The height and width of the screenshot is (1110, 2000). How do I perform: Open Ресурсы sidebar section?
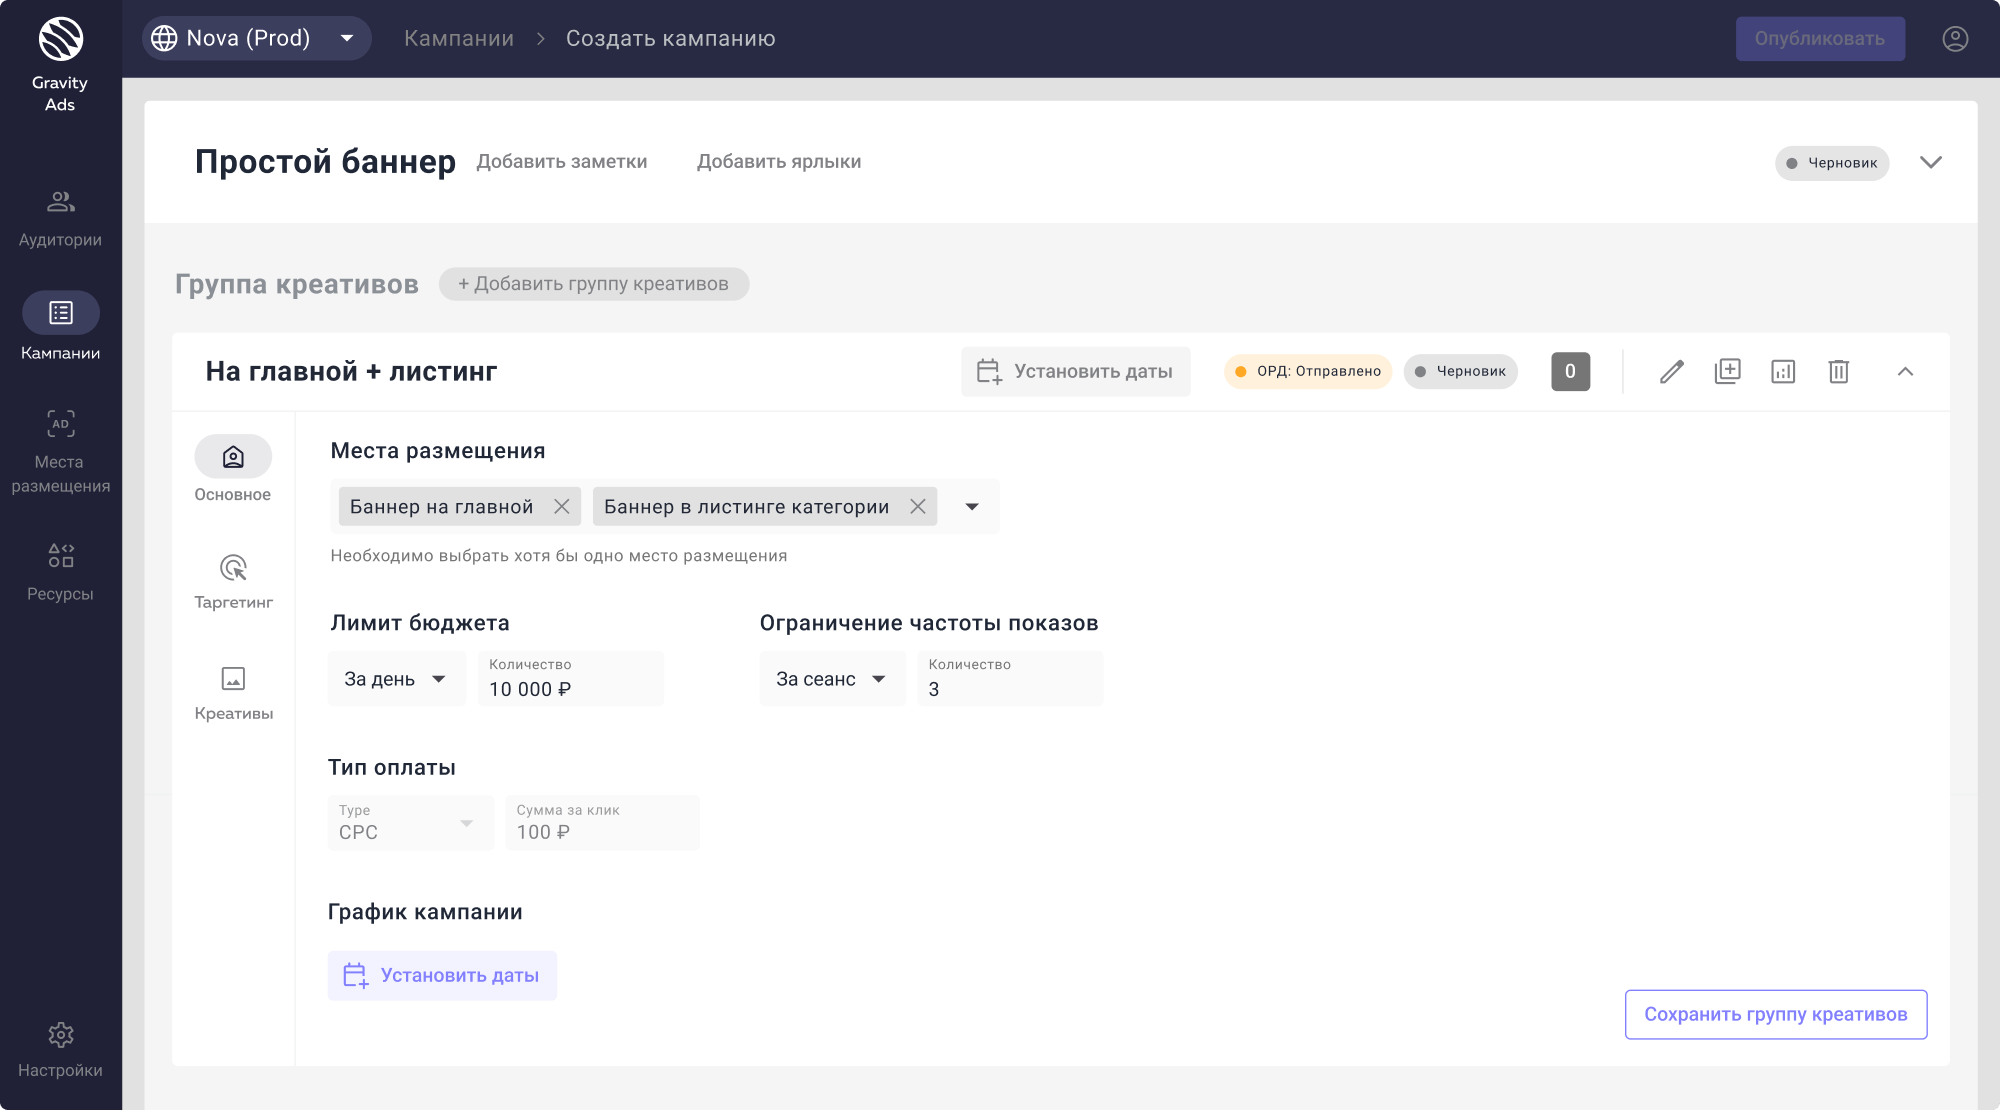[60, 572]
